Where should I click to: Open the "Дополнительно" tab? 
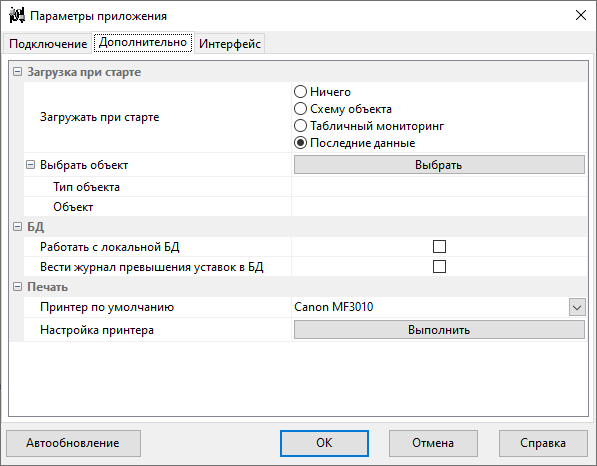[143, 42]
